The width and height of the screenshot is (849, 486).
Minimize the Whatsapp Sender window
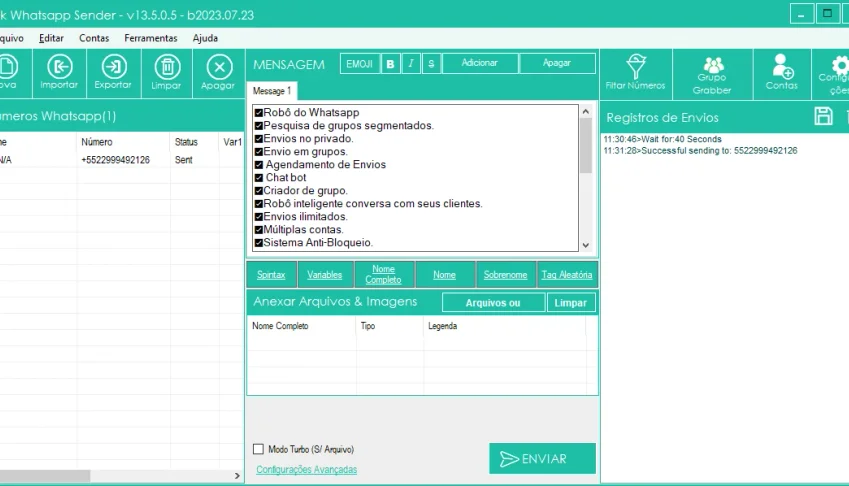801,14
